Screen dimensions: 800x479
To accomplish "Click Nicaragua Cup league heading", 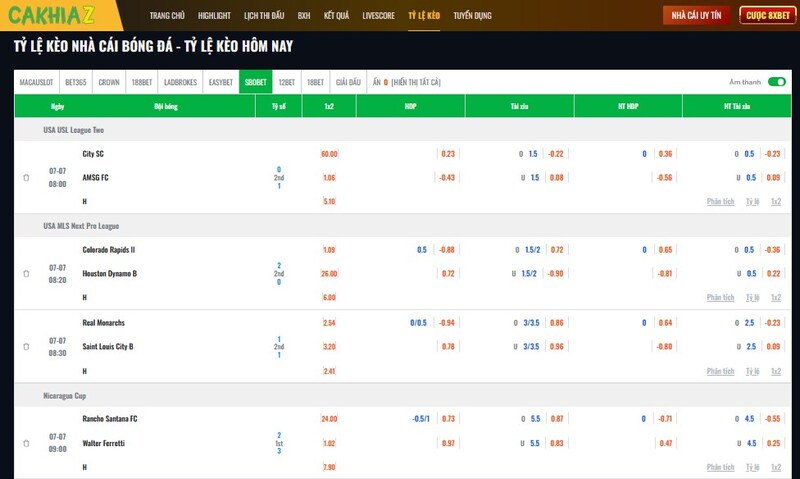I will point(65,396).
